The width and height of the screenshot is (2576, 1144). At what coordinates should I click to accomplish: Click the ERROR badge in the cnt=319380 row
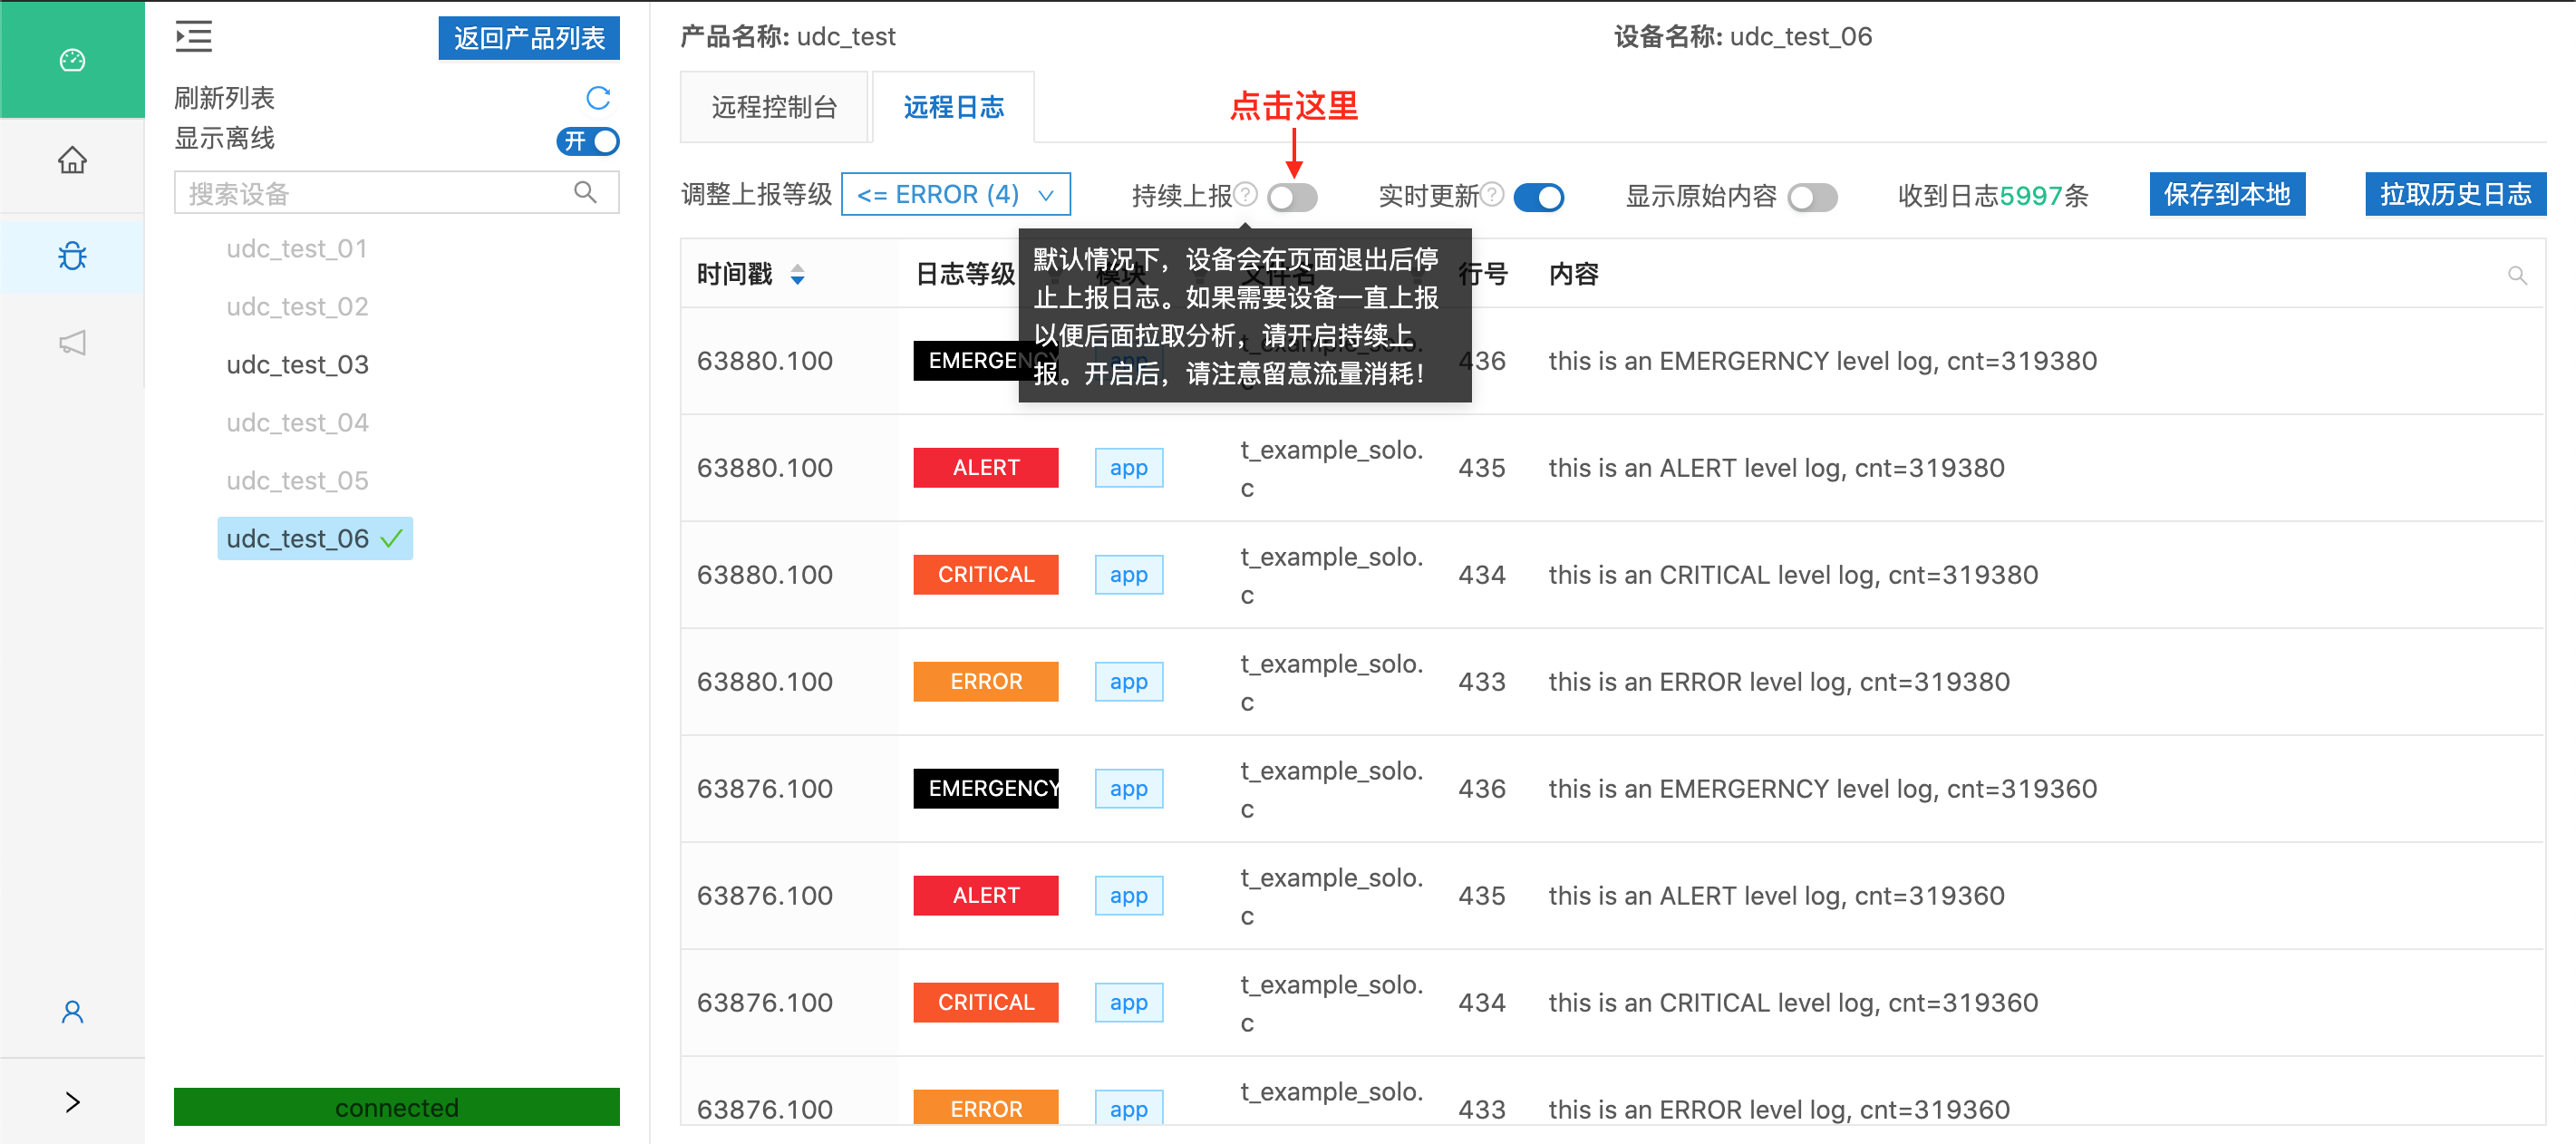pos(986,682)
